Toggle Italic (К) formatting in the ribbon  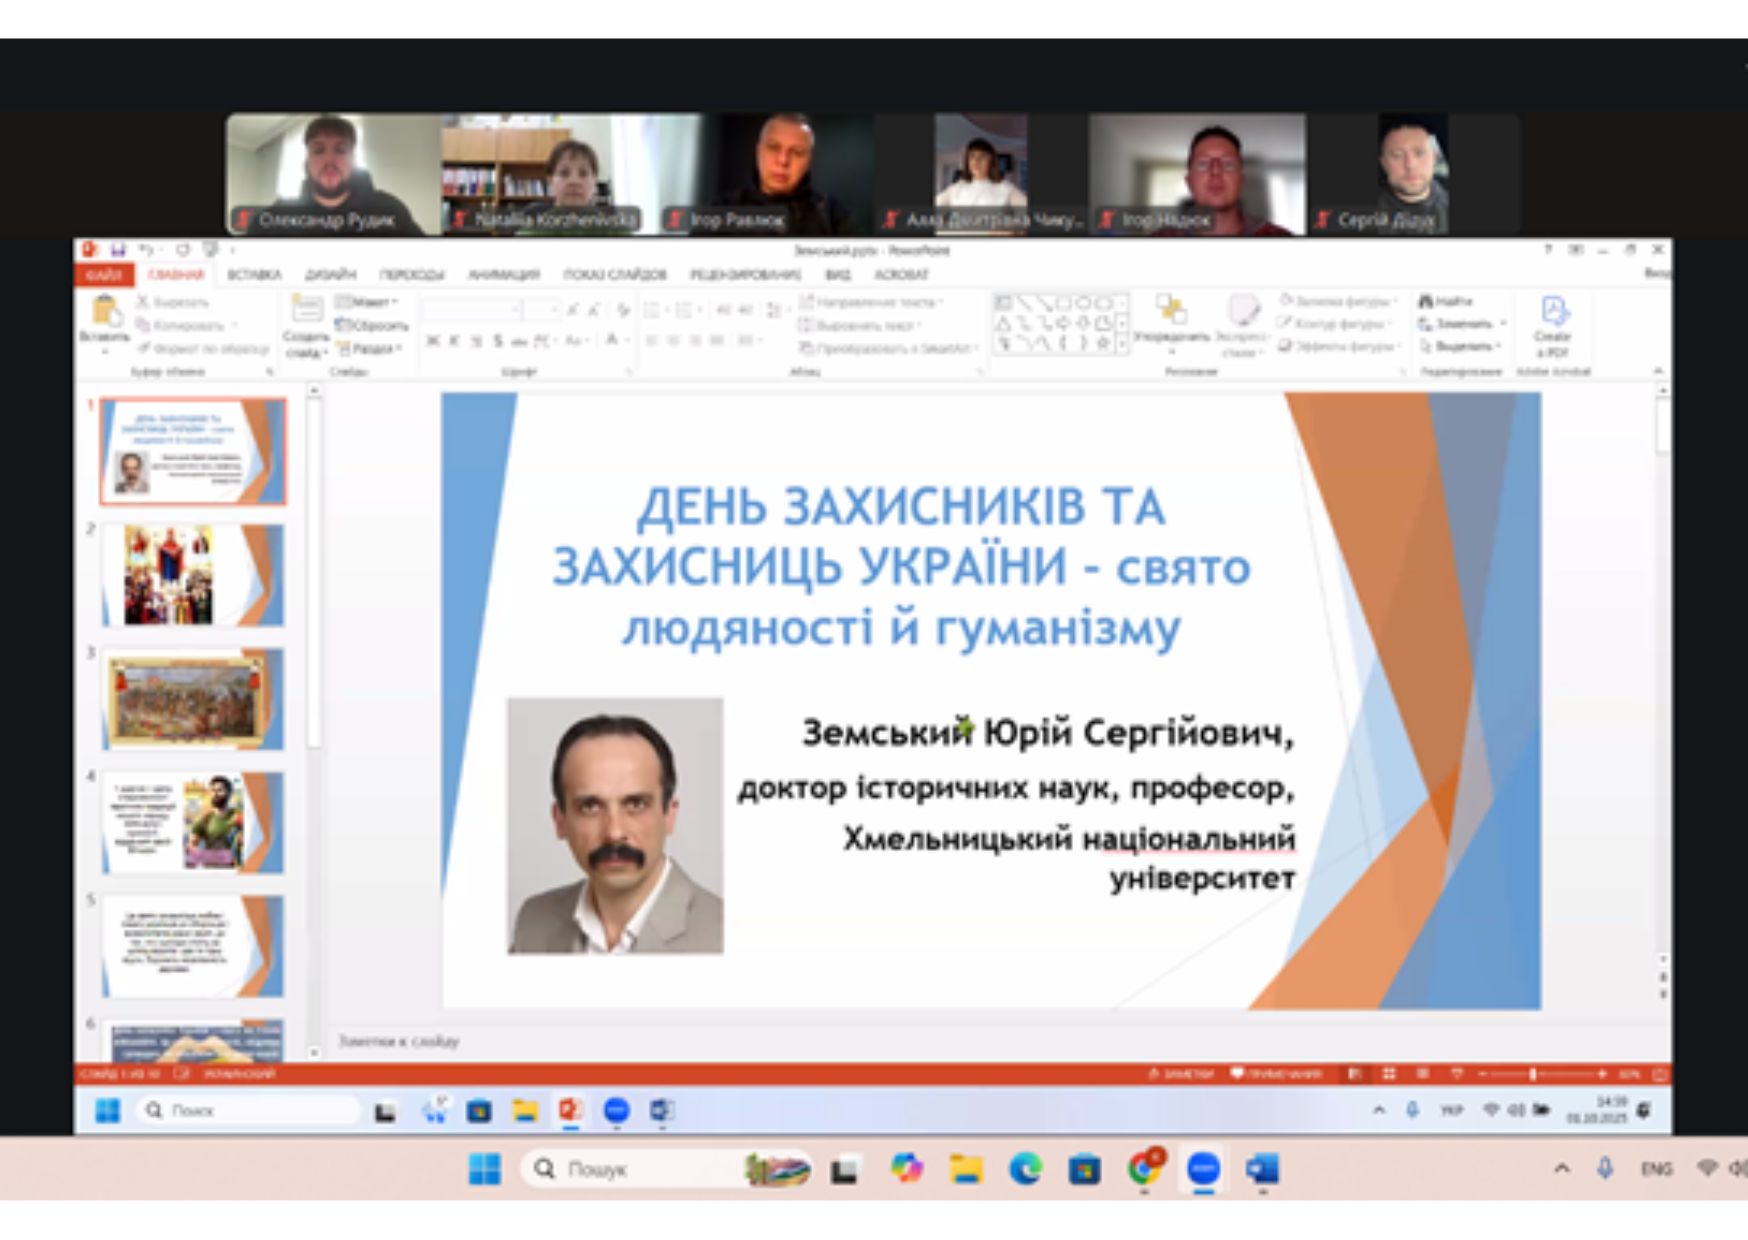tap(454, 341)
